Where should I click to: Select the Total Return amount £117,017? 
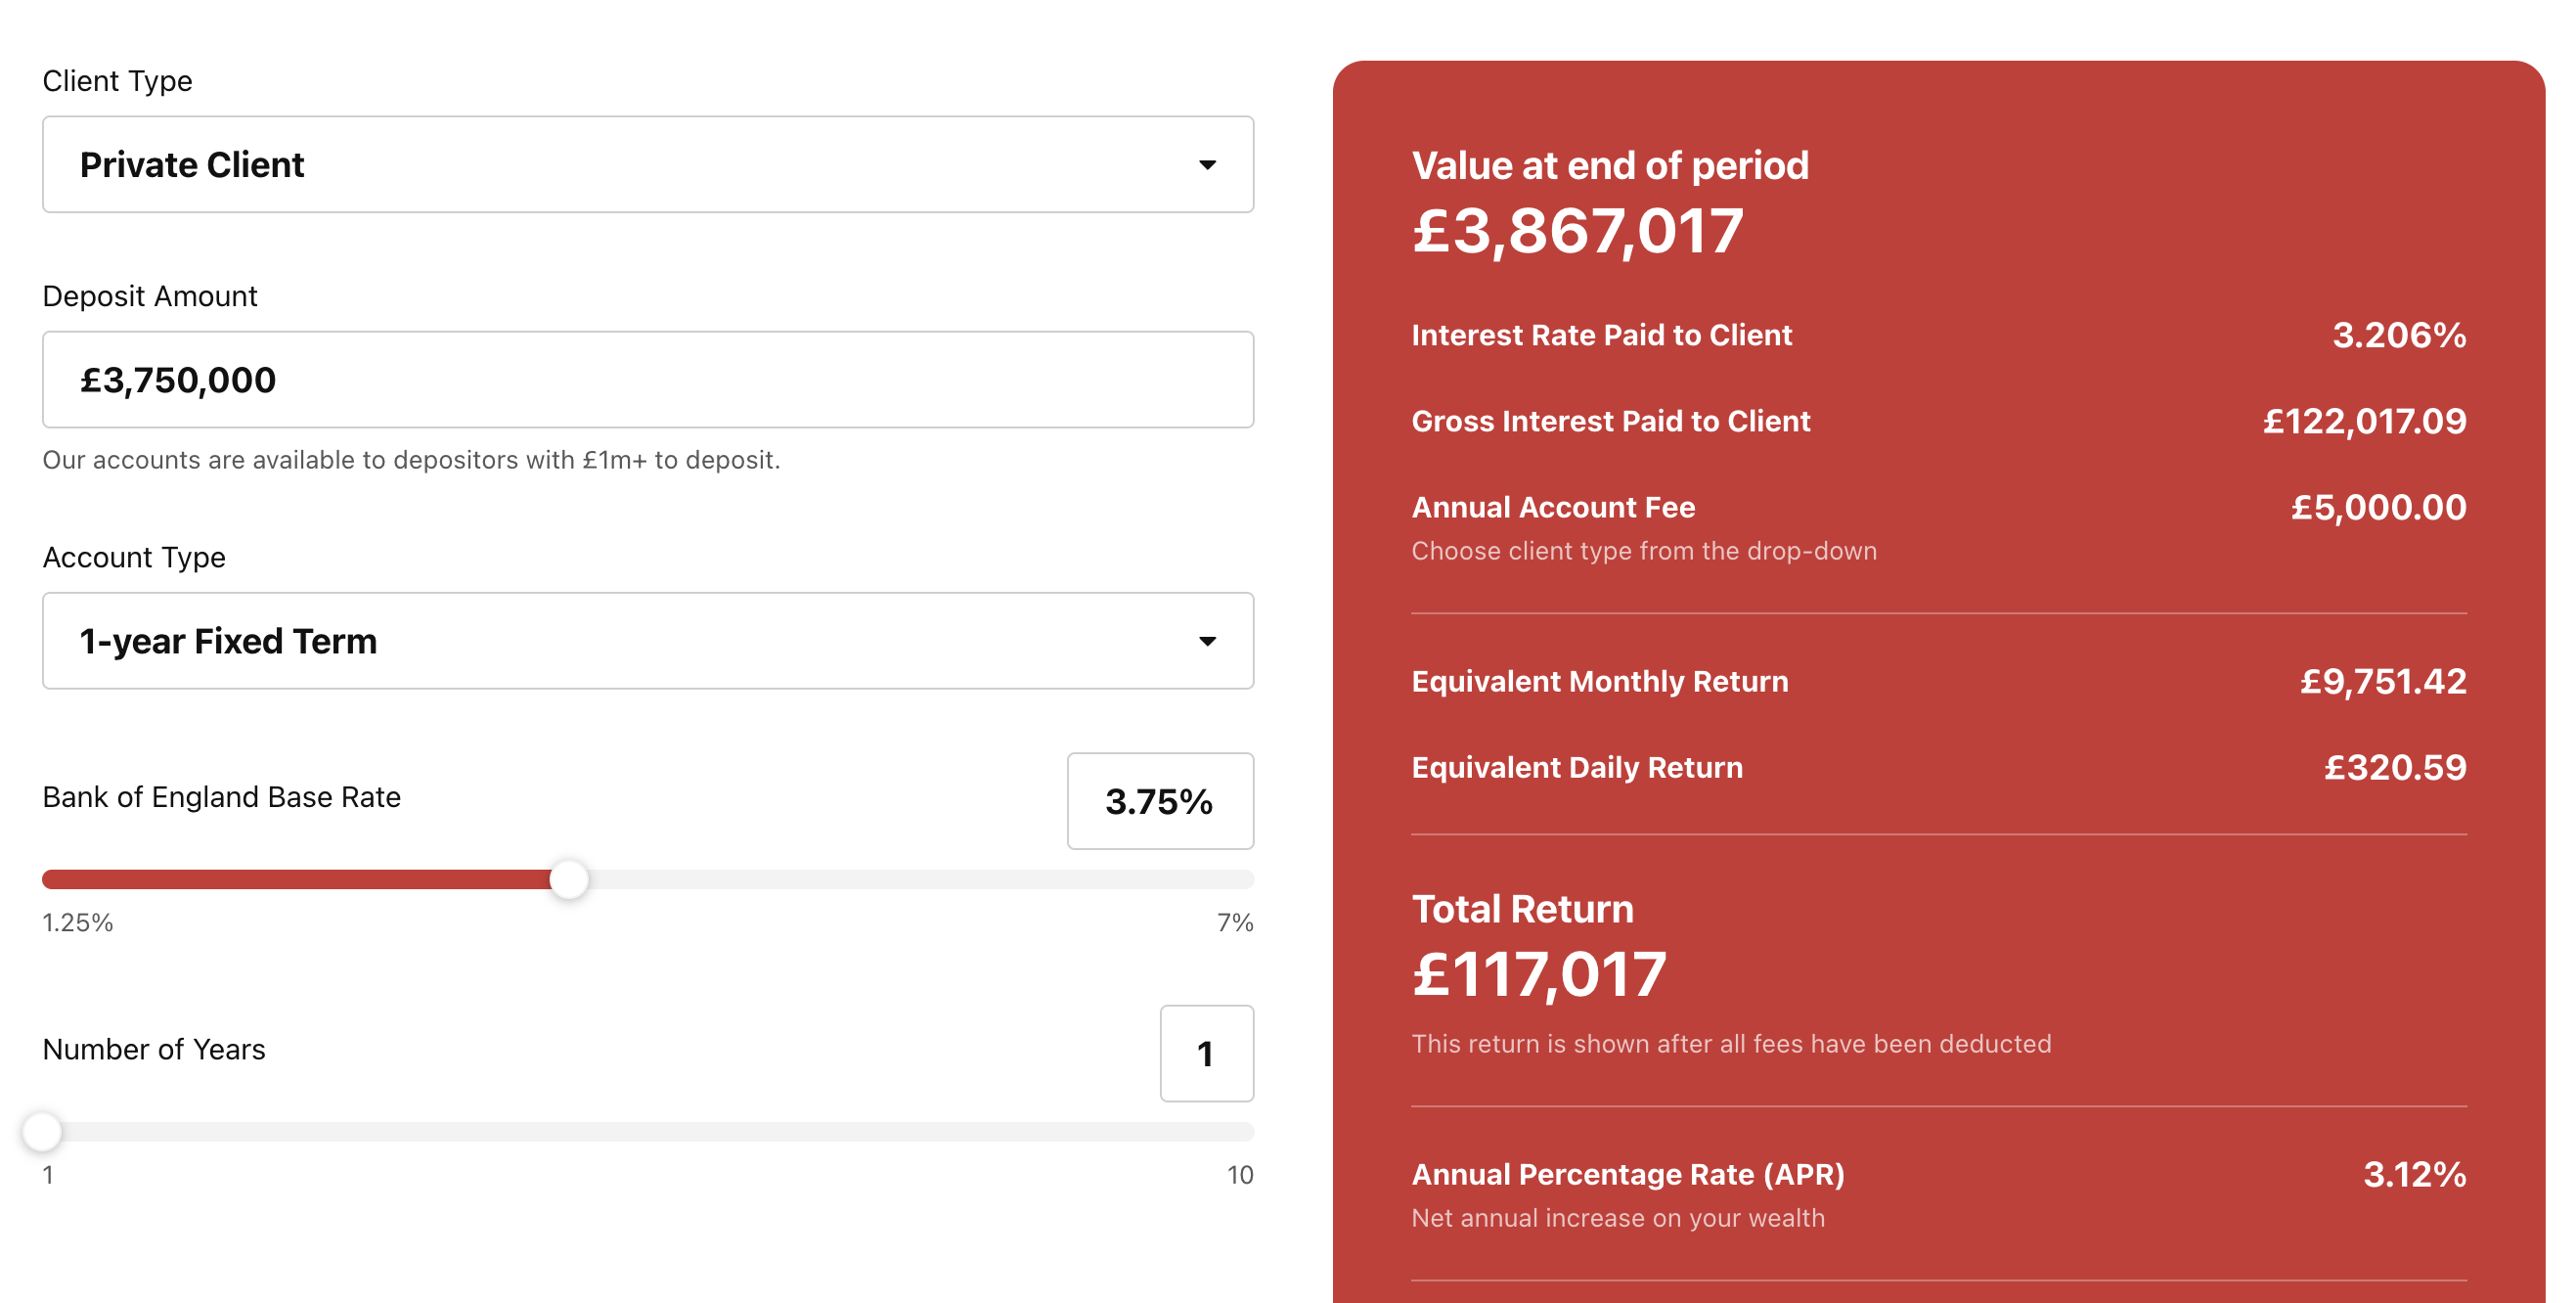click(1539, 973)
